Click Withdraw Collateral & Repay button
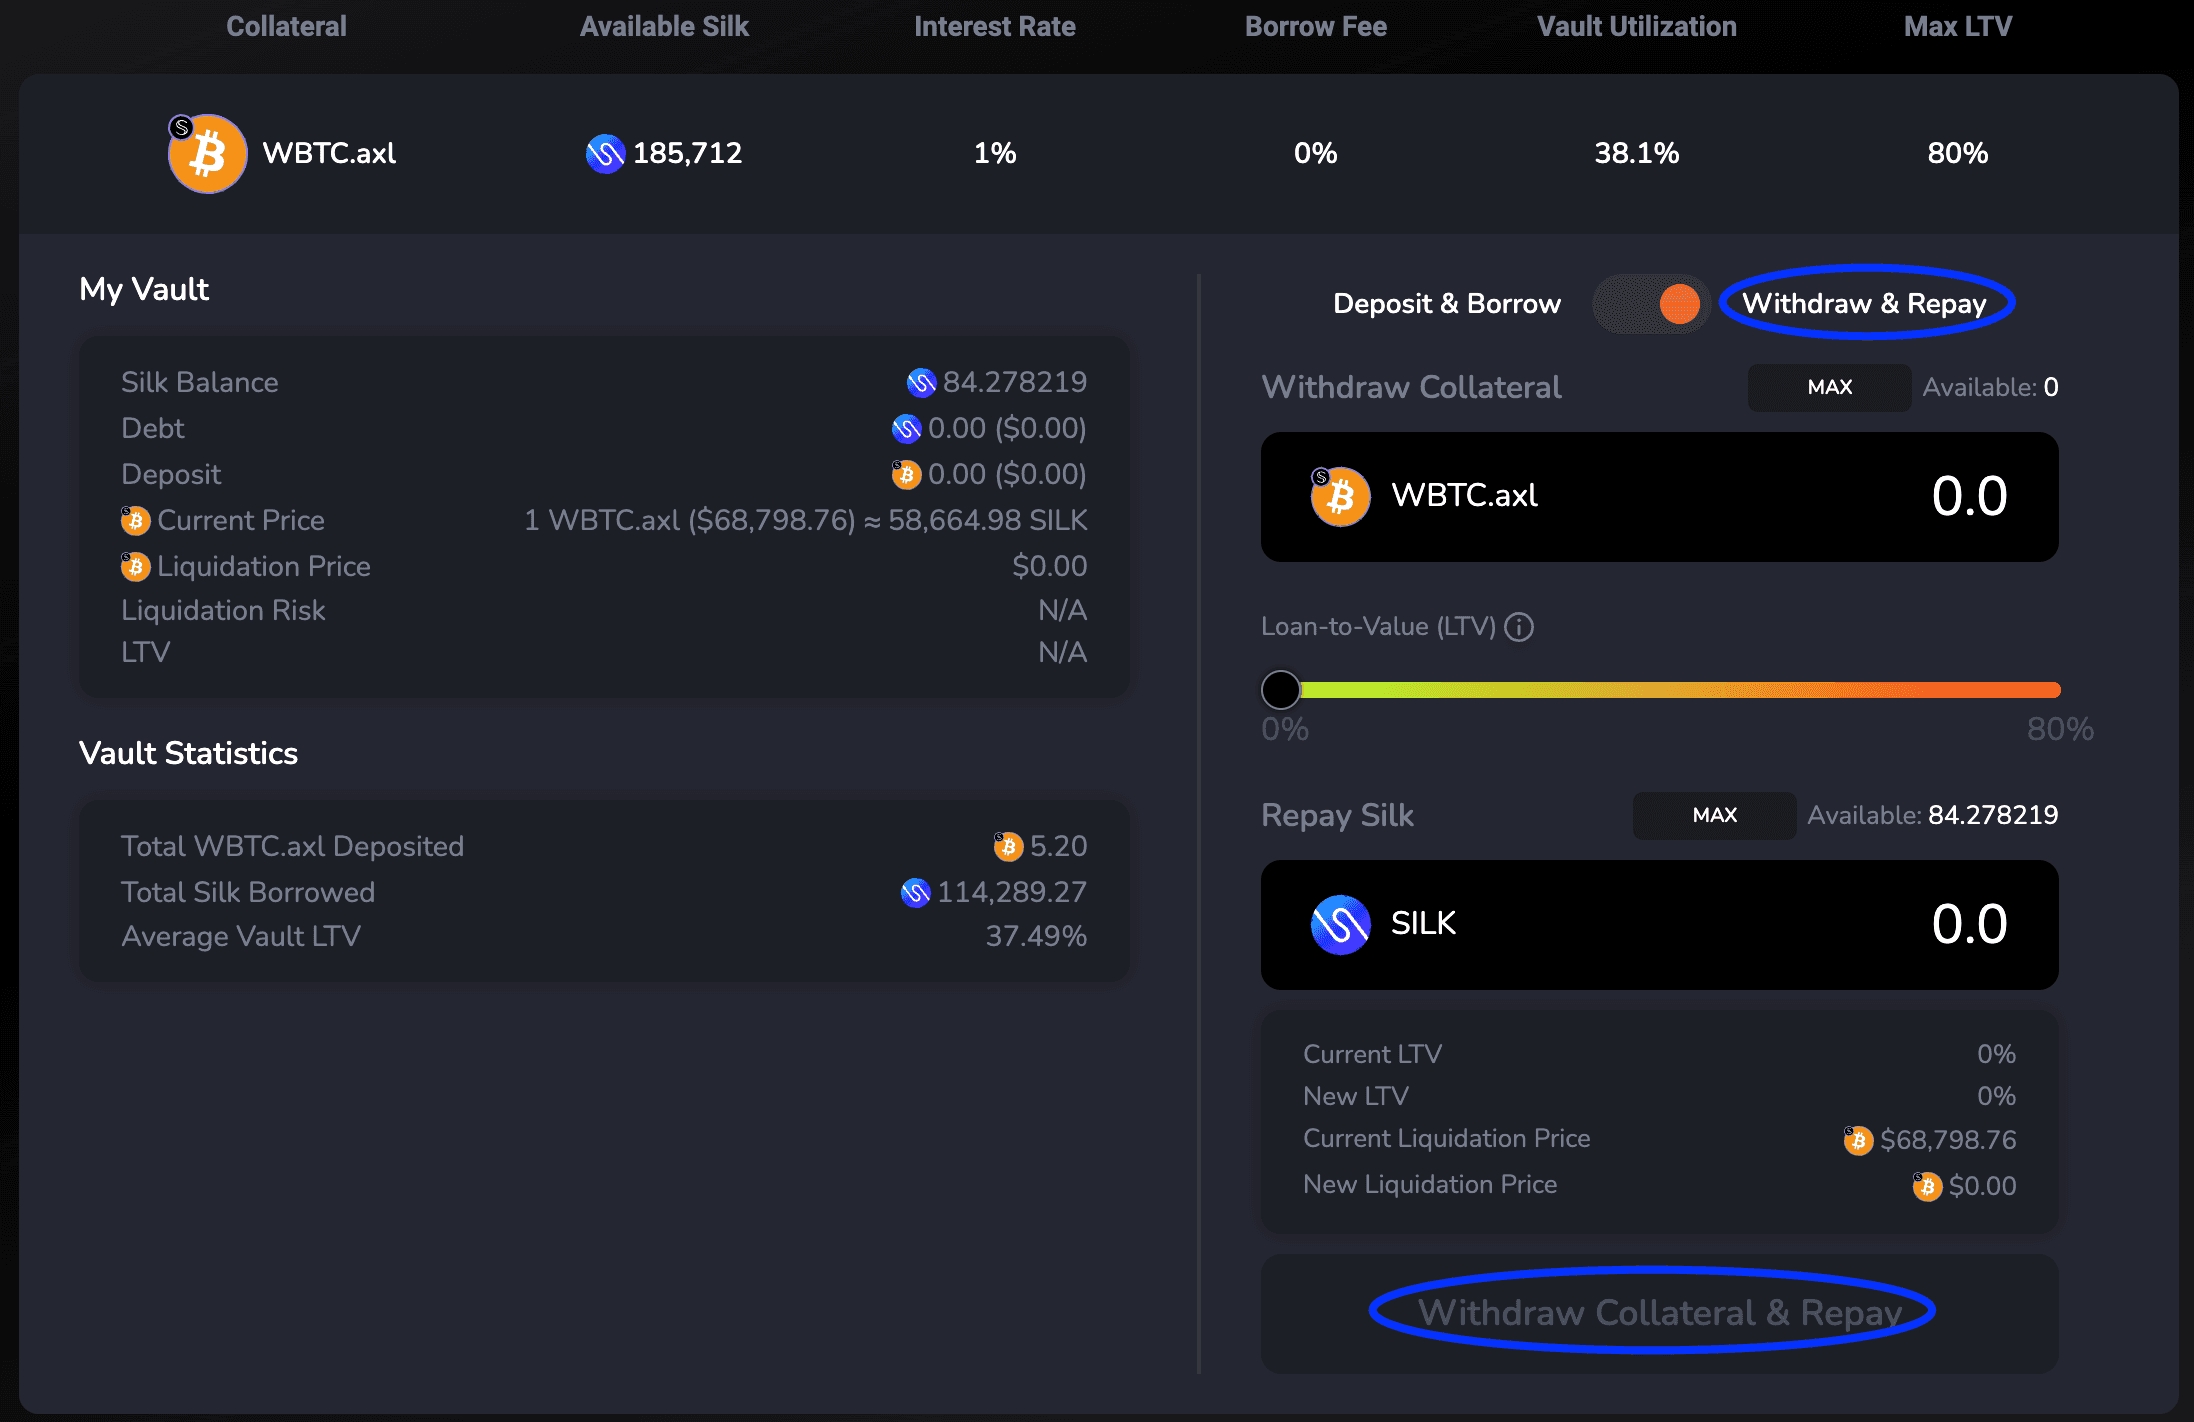The width and height of the screenshot is (2194, 1422). pos(1659,1313)
